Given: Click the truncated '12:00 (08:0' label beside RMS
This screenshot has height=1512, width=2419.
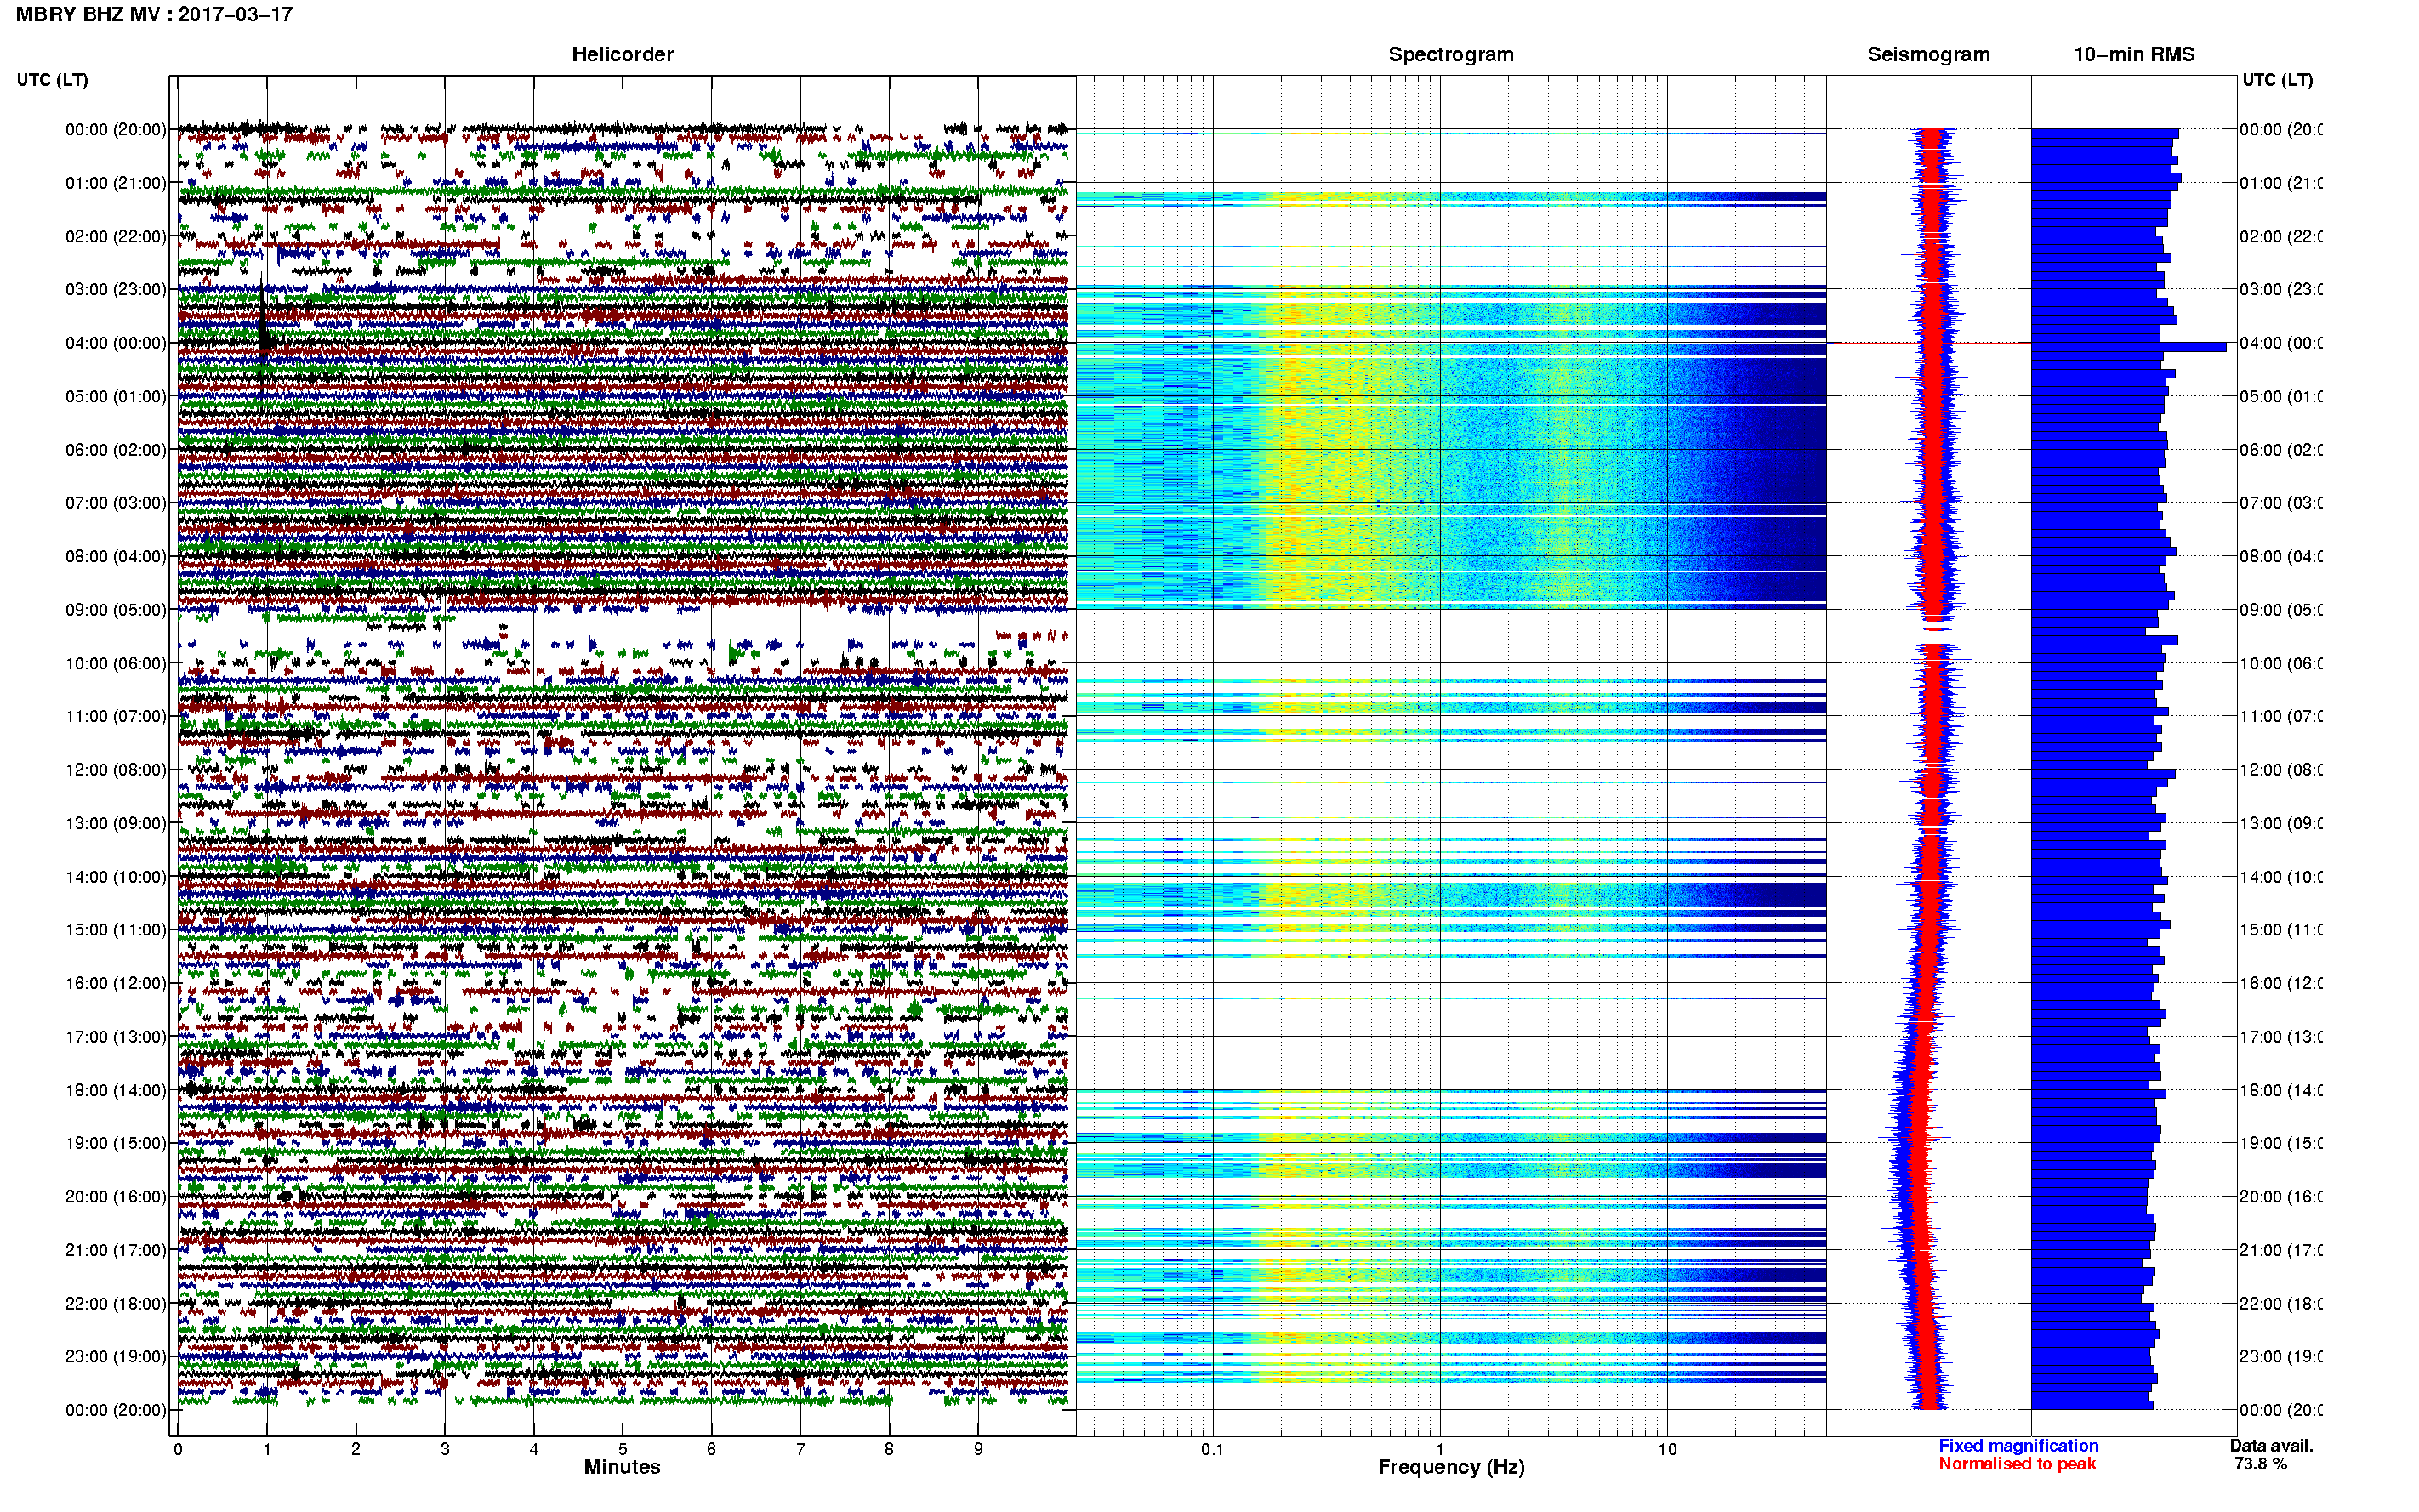Looking at the screenshot, I should [2281, 770].
